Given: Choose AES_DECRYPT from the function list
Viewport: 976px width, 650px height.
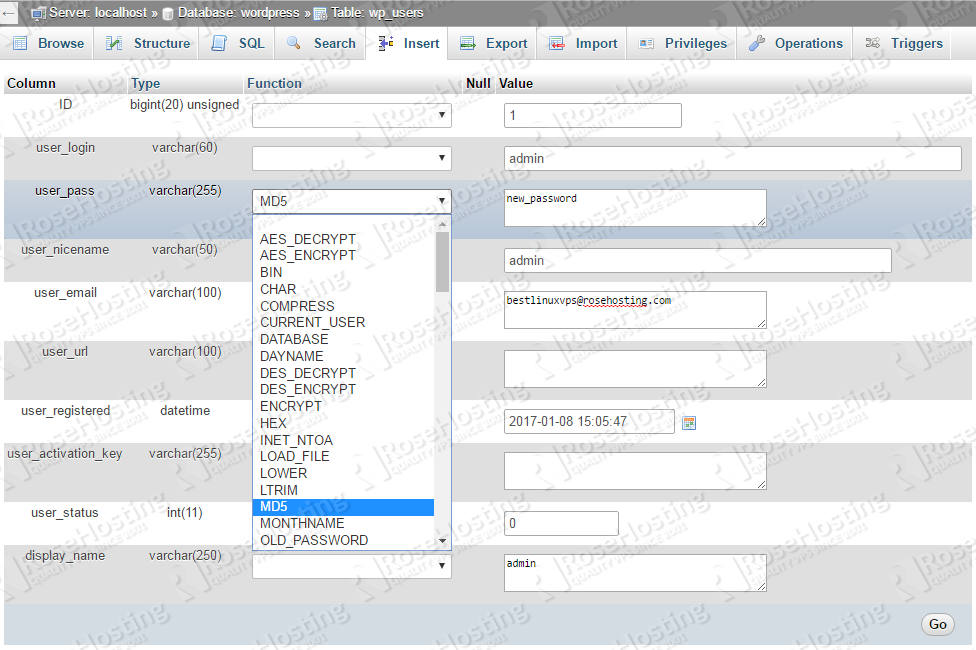Looking at the screenshot, I should [343, 239].
